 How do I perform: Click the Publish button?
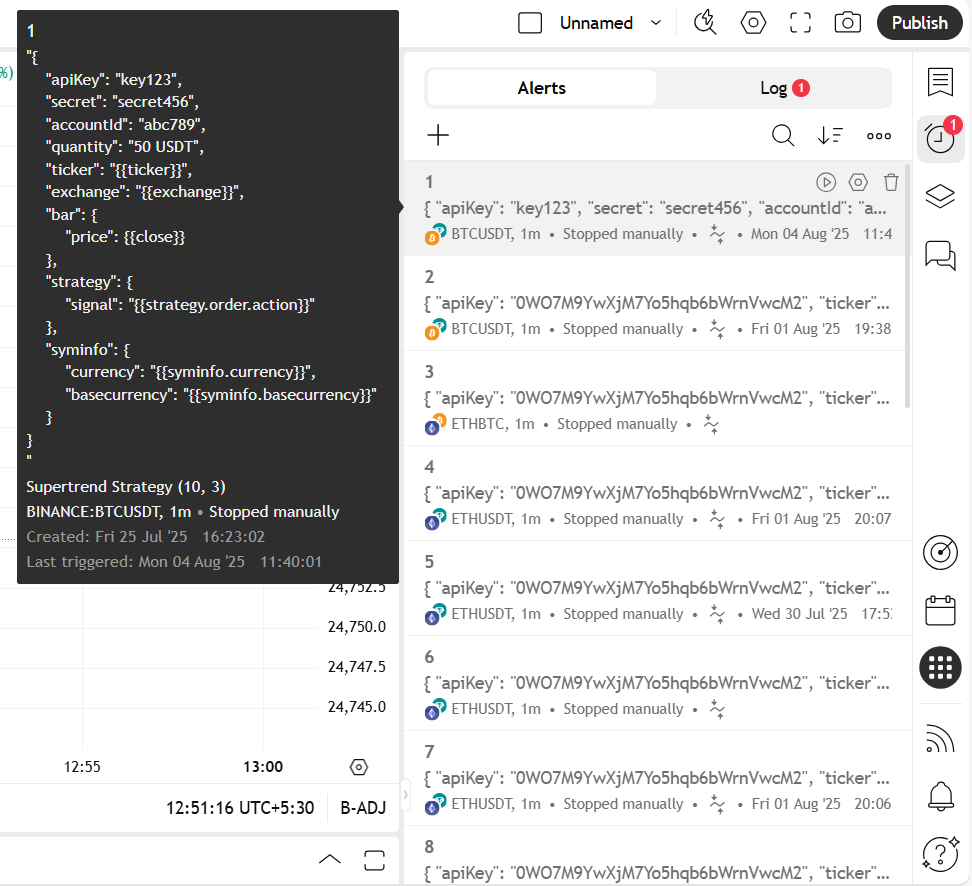(919, 23)
